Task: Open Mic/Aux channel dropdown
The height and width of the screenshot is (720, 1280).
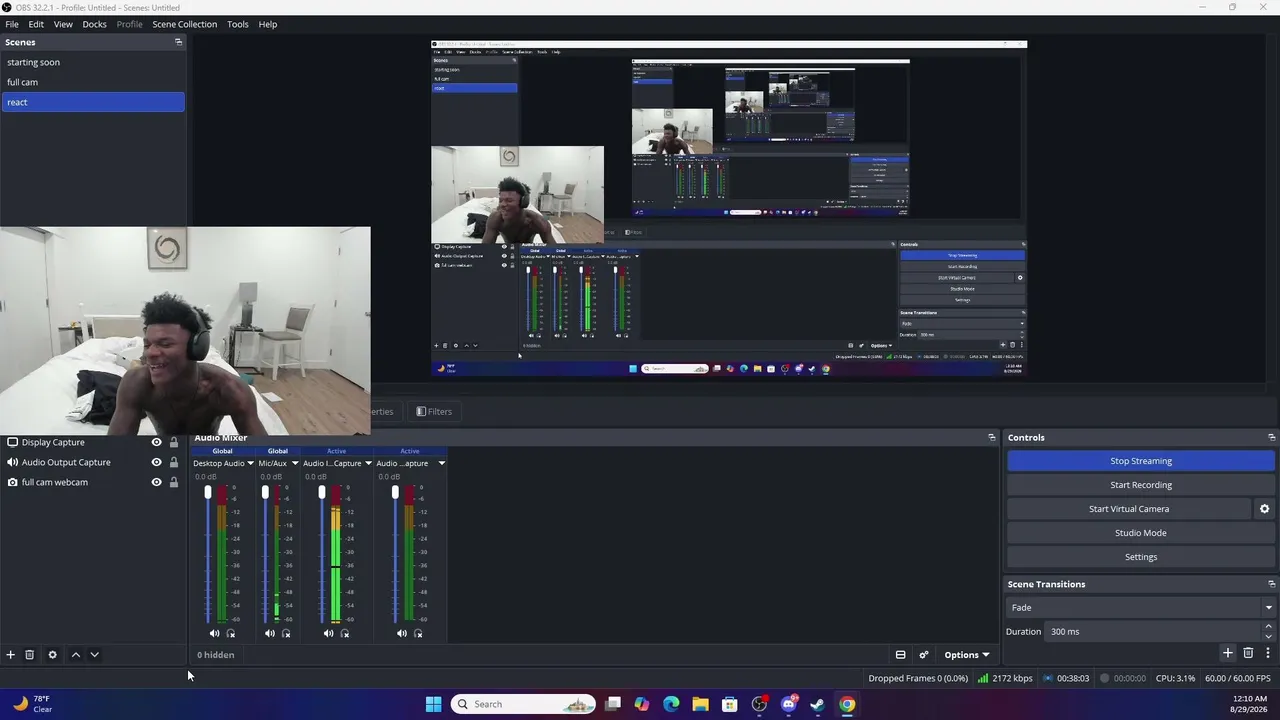Action: 295,463
